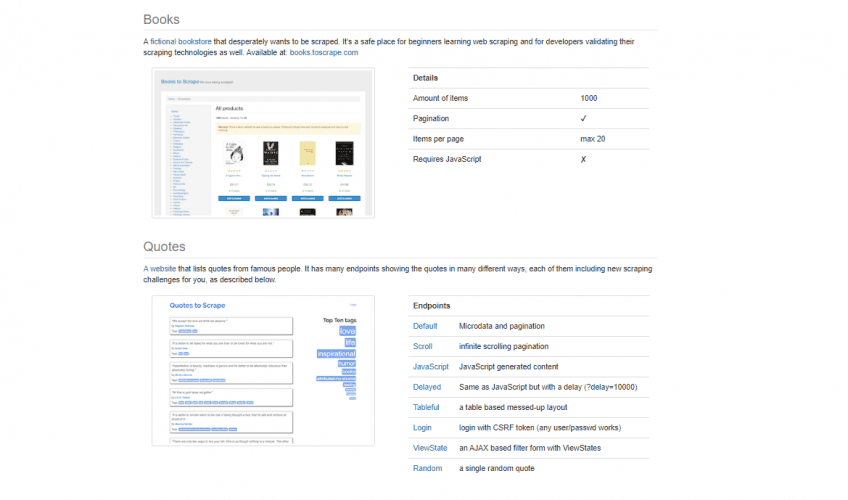Open 'A website' link under Quotes
Screen dimensions: 848x500
[159, 269]
